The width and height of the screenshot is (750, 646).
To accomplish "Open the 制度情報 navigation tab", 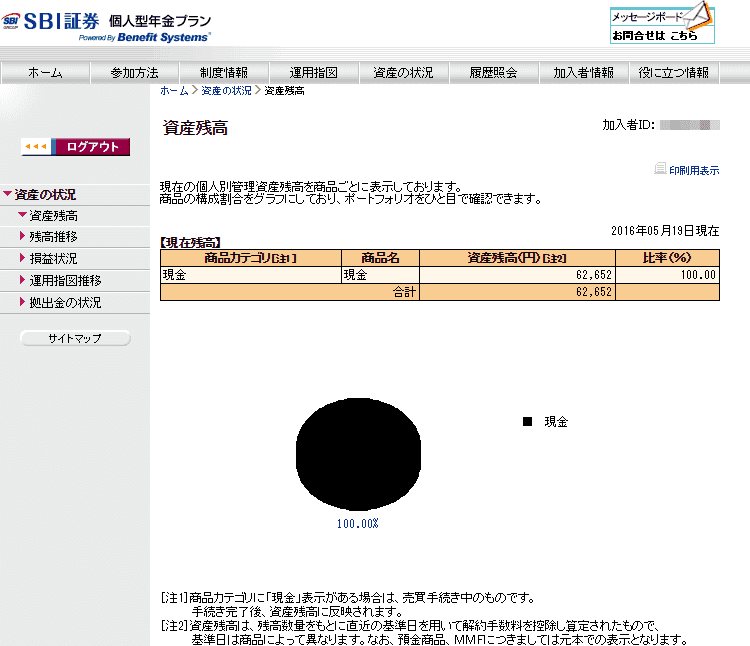I will pyautogui.click(x=224, y=73).
